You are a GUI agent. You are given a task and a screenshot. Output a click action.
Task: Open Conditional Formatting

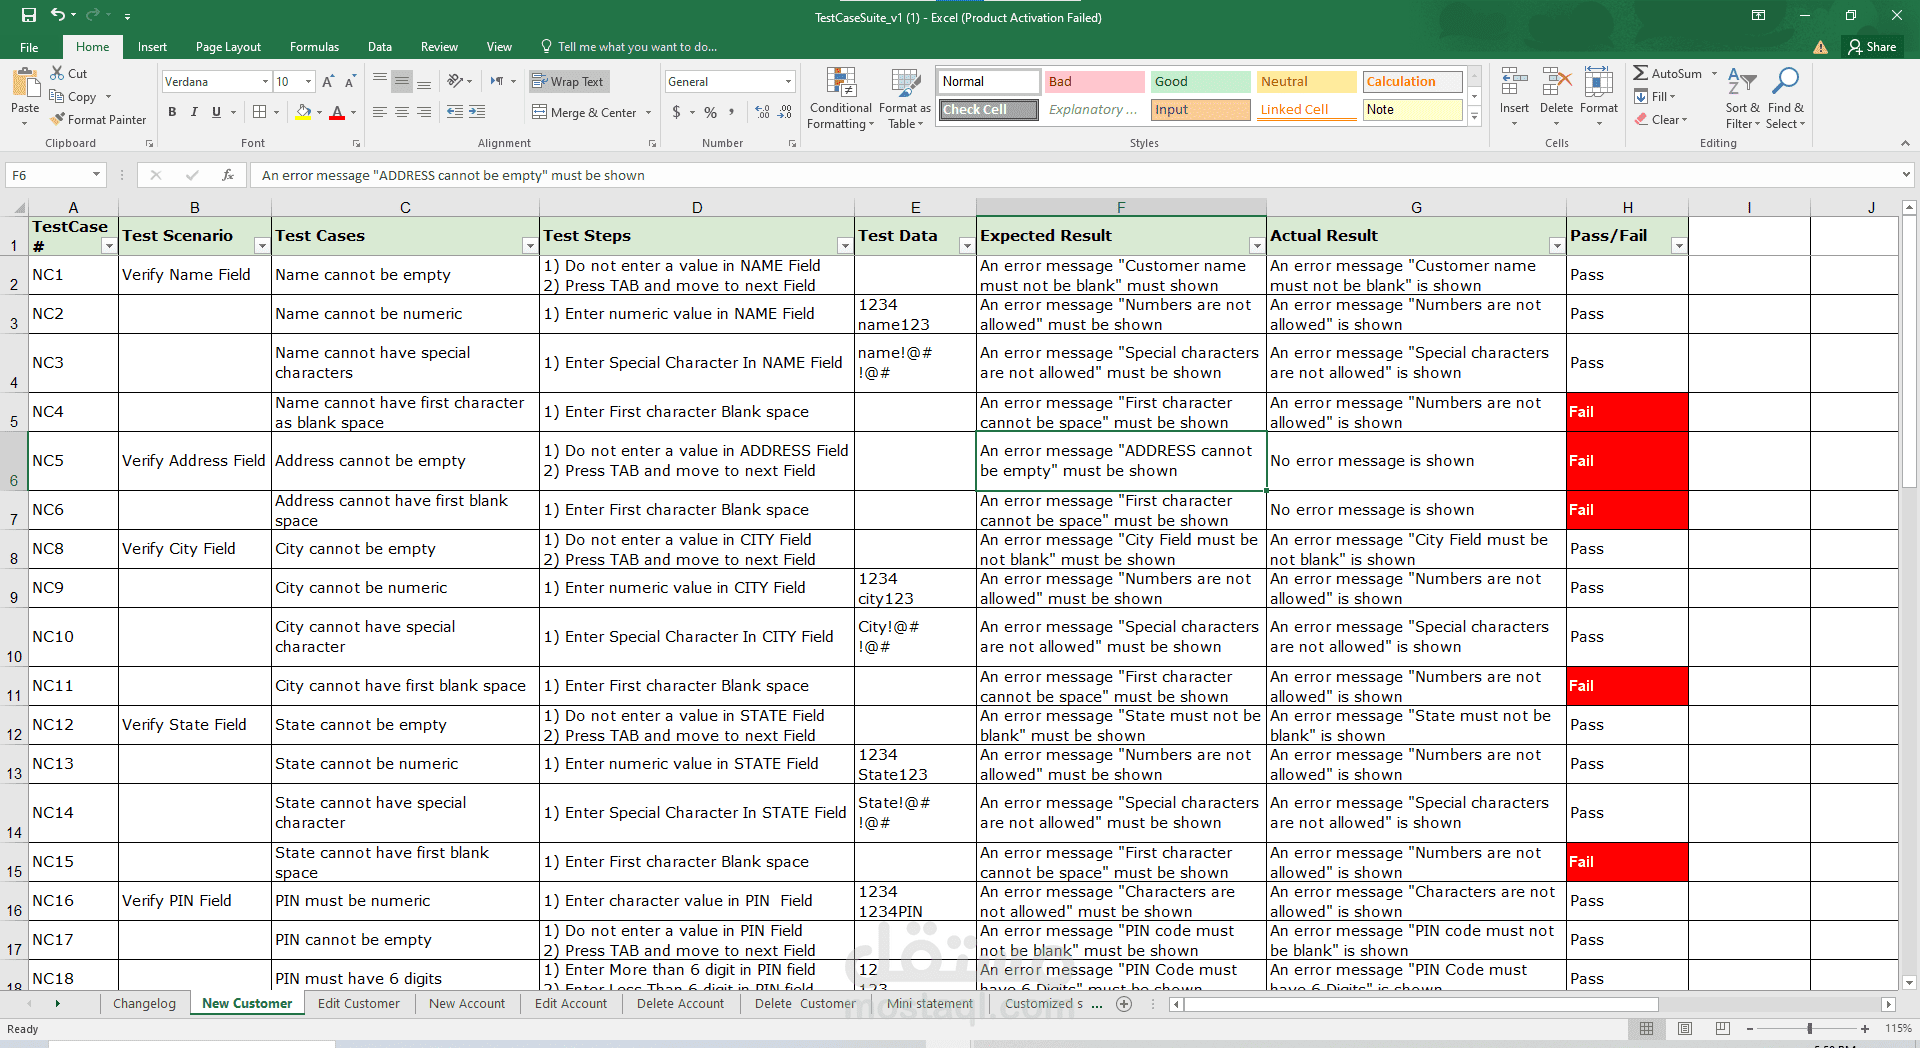pyautogui.click(x=841, y=98)
